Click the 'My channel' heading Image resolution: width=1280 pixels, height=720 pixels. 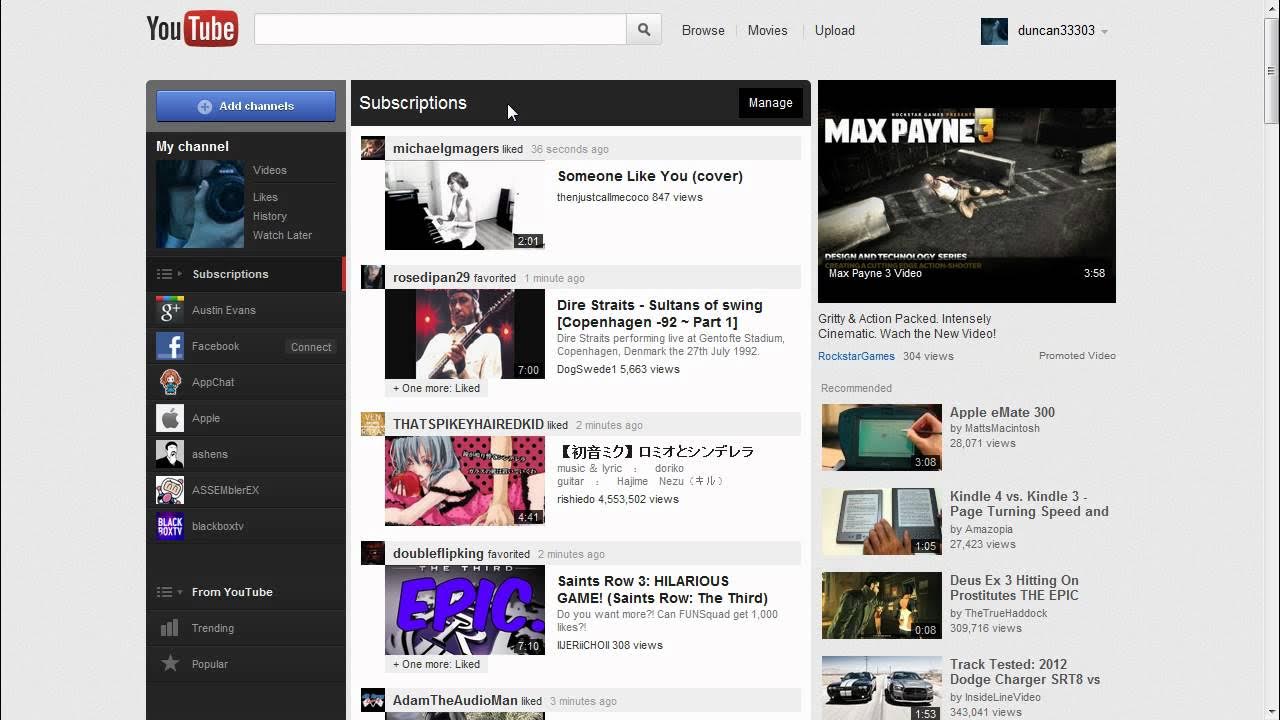point(192,146)
